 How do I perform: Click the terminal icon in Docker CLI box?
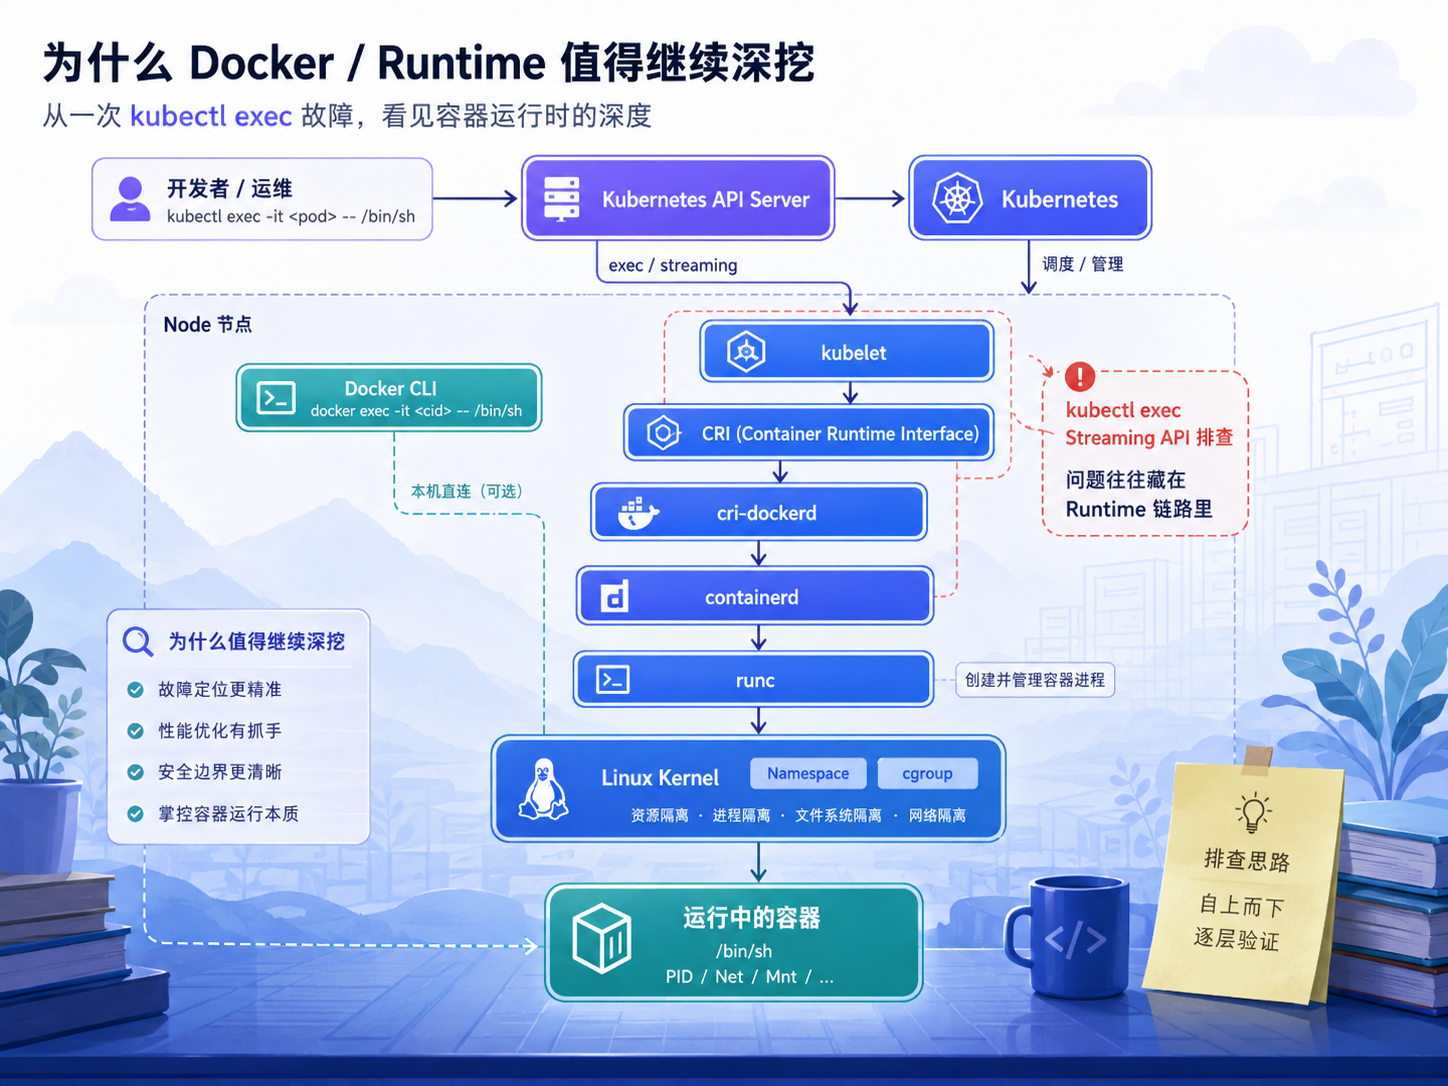tap(276, 398)
